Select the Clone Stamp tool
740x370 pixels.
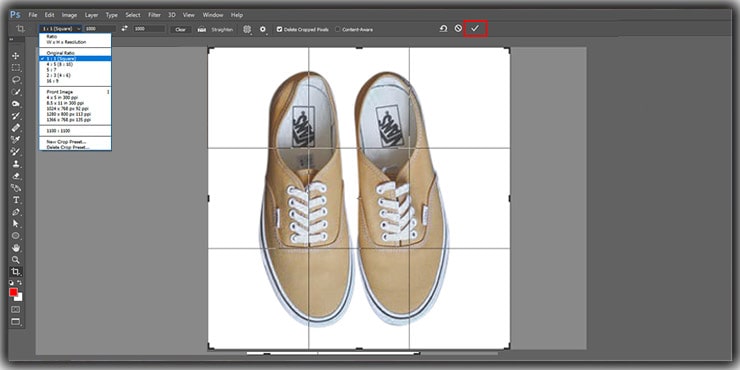click(x=16, y=164)
